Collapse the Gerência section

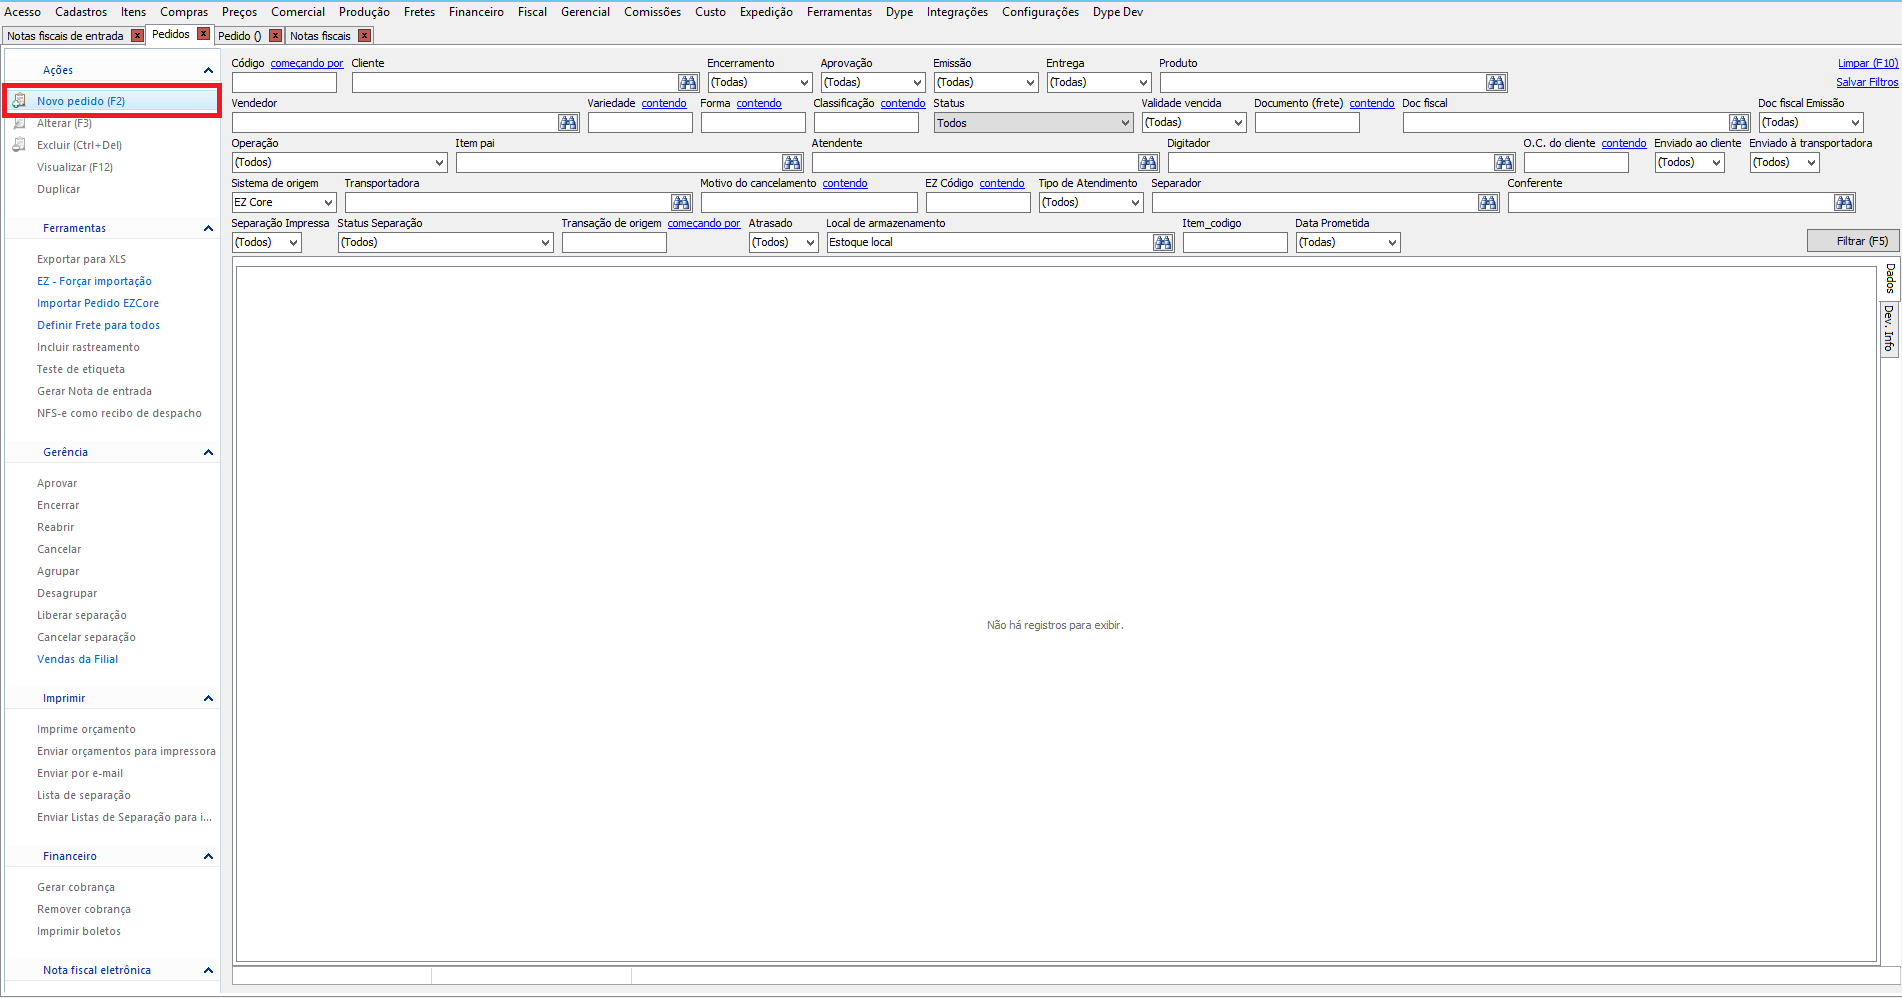tap(208, 452)
